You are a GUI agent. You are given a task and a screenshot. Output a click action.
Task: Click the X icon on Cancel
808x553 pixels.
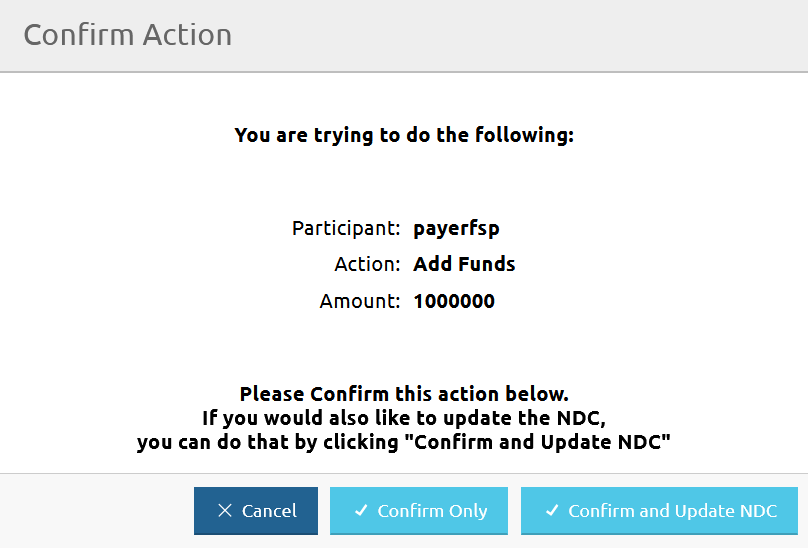[225, 511]
